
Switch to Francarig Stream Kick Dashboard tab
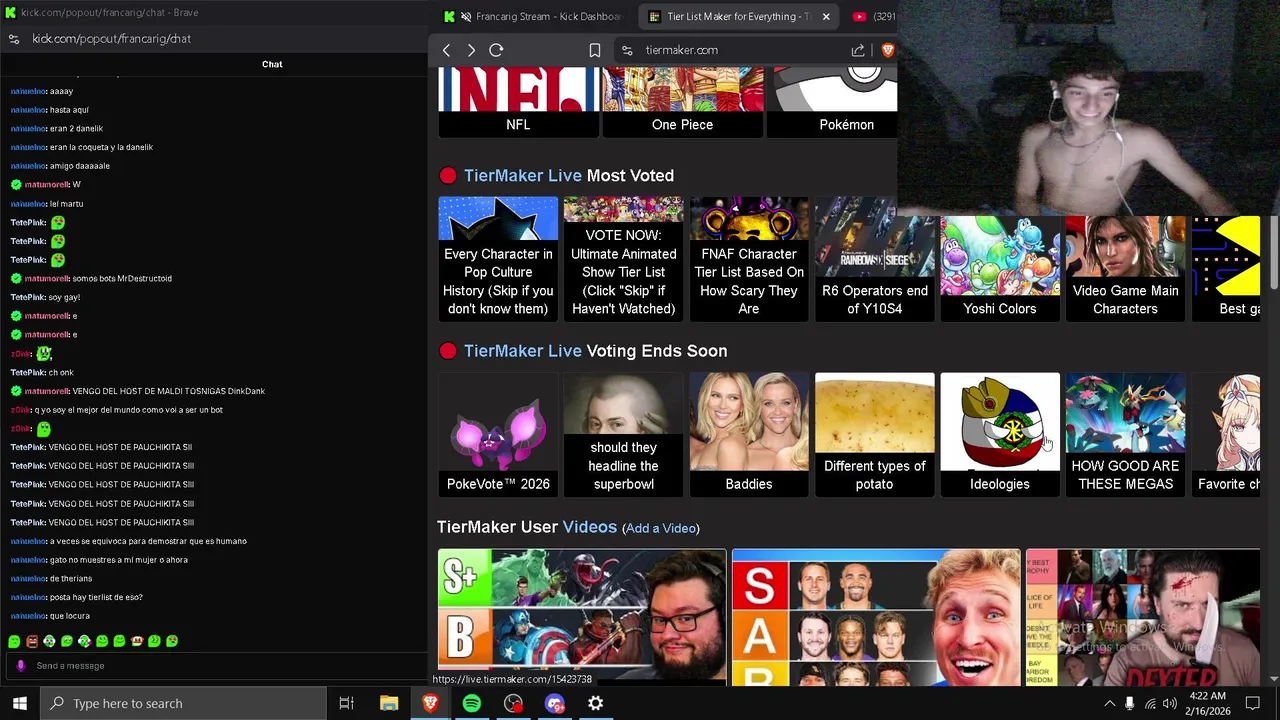(534, 16)
